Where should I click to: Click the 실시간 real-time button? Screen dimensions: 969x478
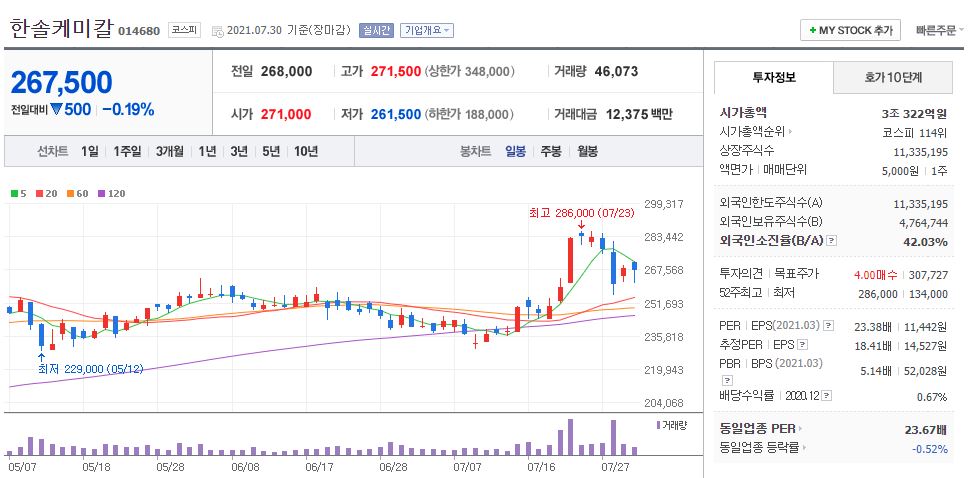point(376,30)
